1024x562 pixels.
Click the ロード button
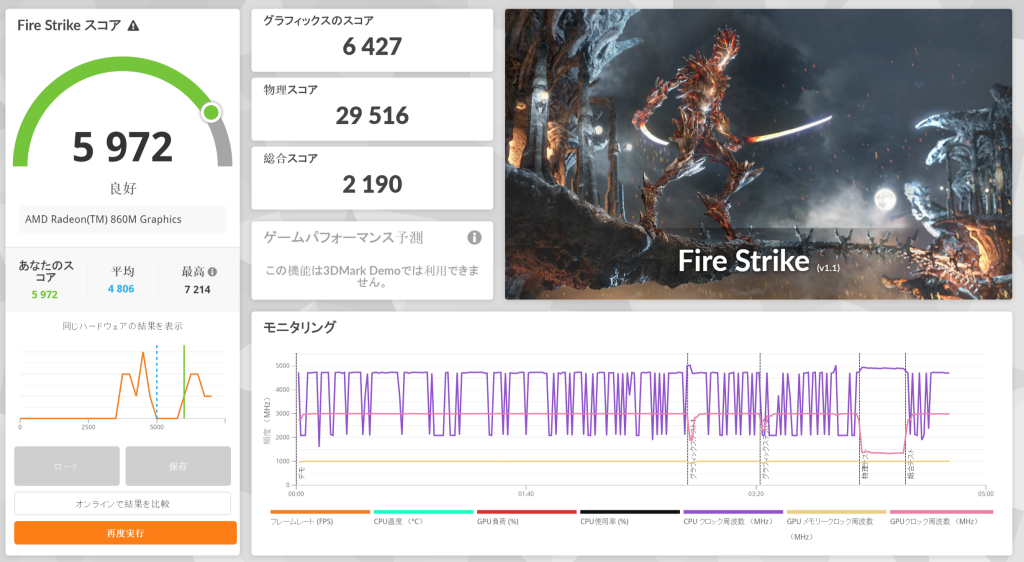tap(67, 466)
